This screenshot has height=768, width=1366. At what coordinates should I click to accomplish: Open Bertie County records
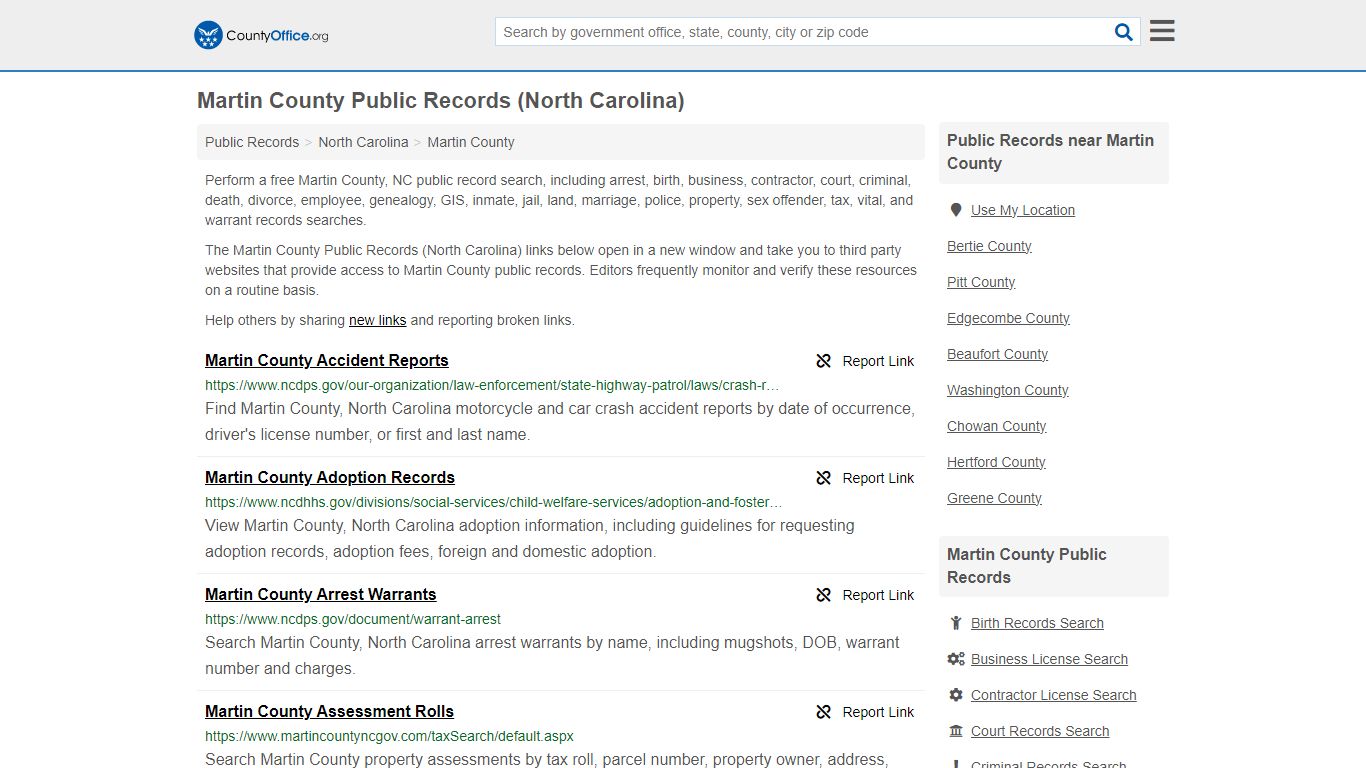pyautogui.click(x=989, y=246)
